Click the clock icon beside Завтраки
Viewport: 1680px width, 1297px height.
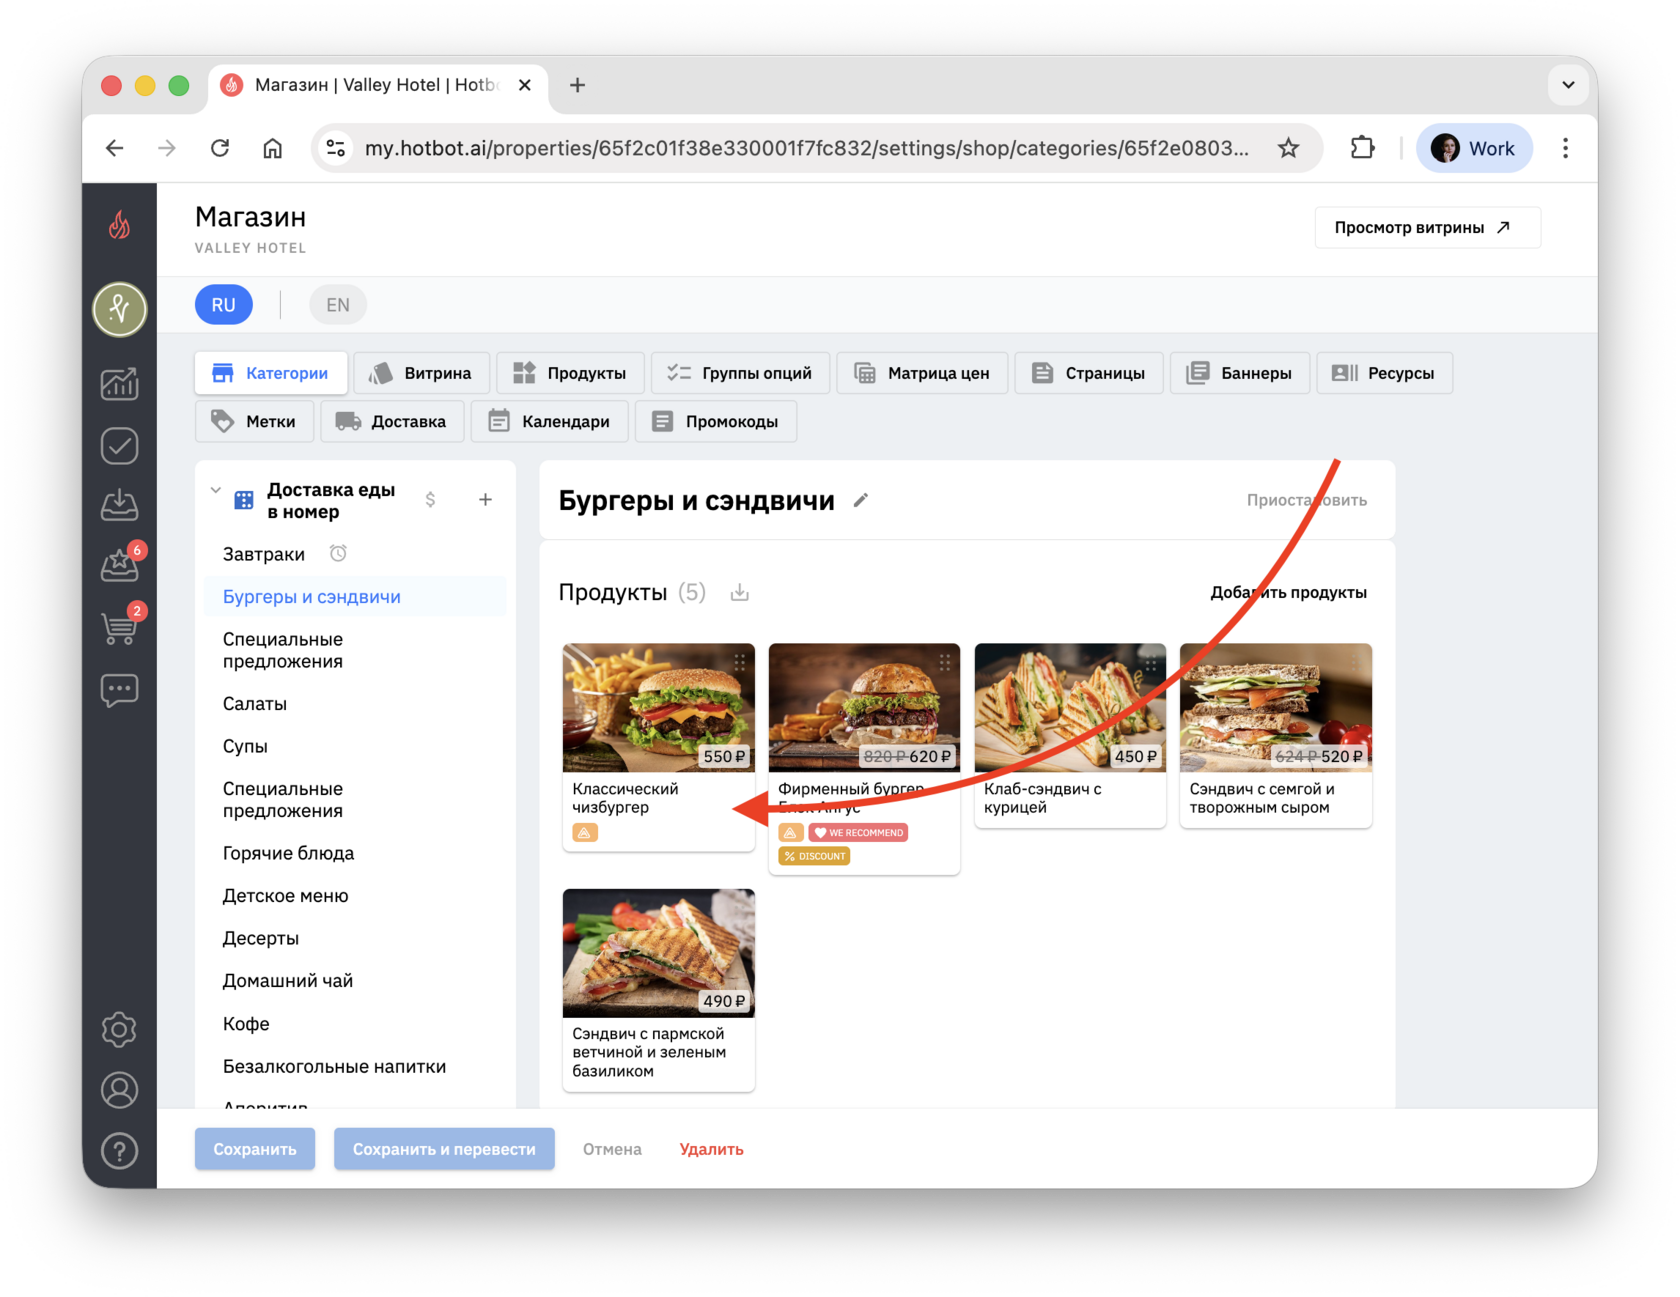pos(338,553)
